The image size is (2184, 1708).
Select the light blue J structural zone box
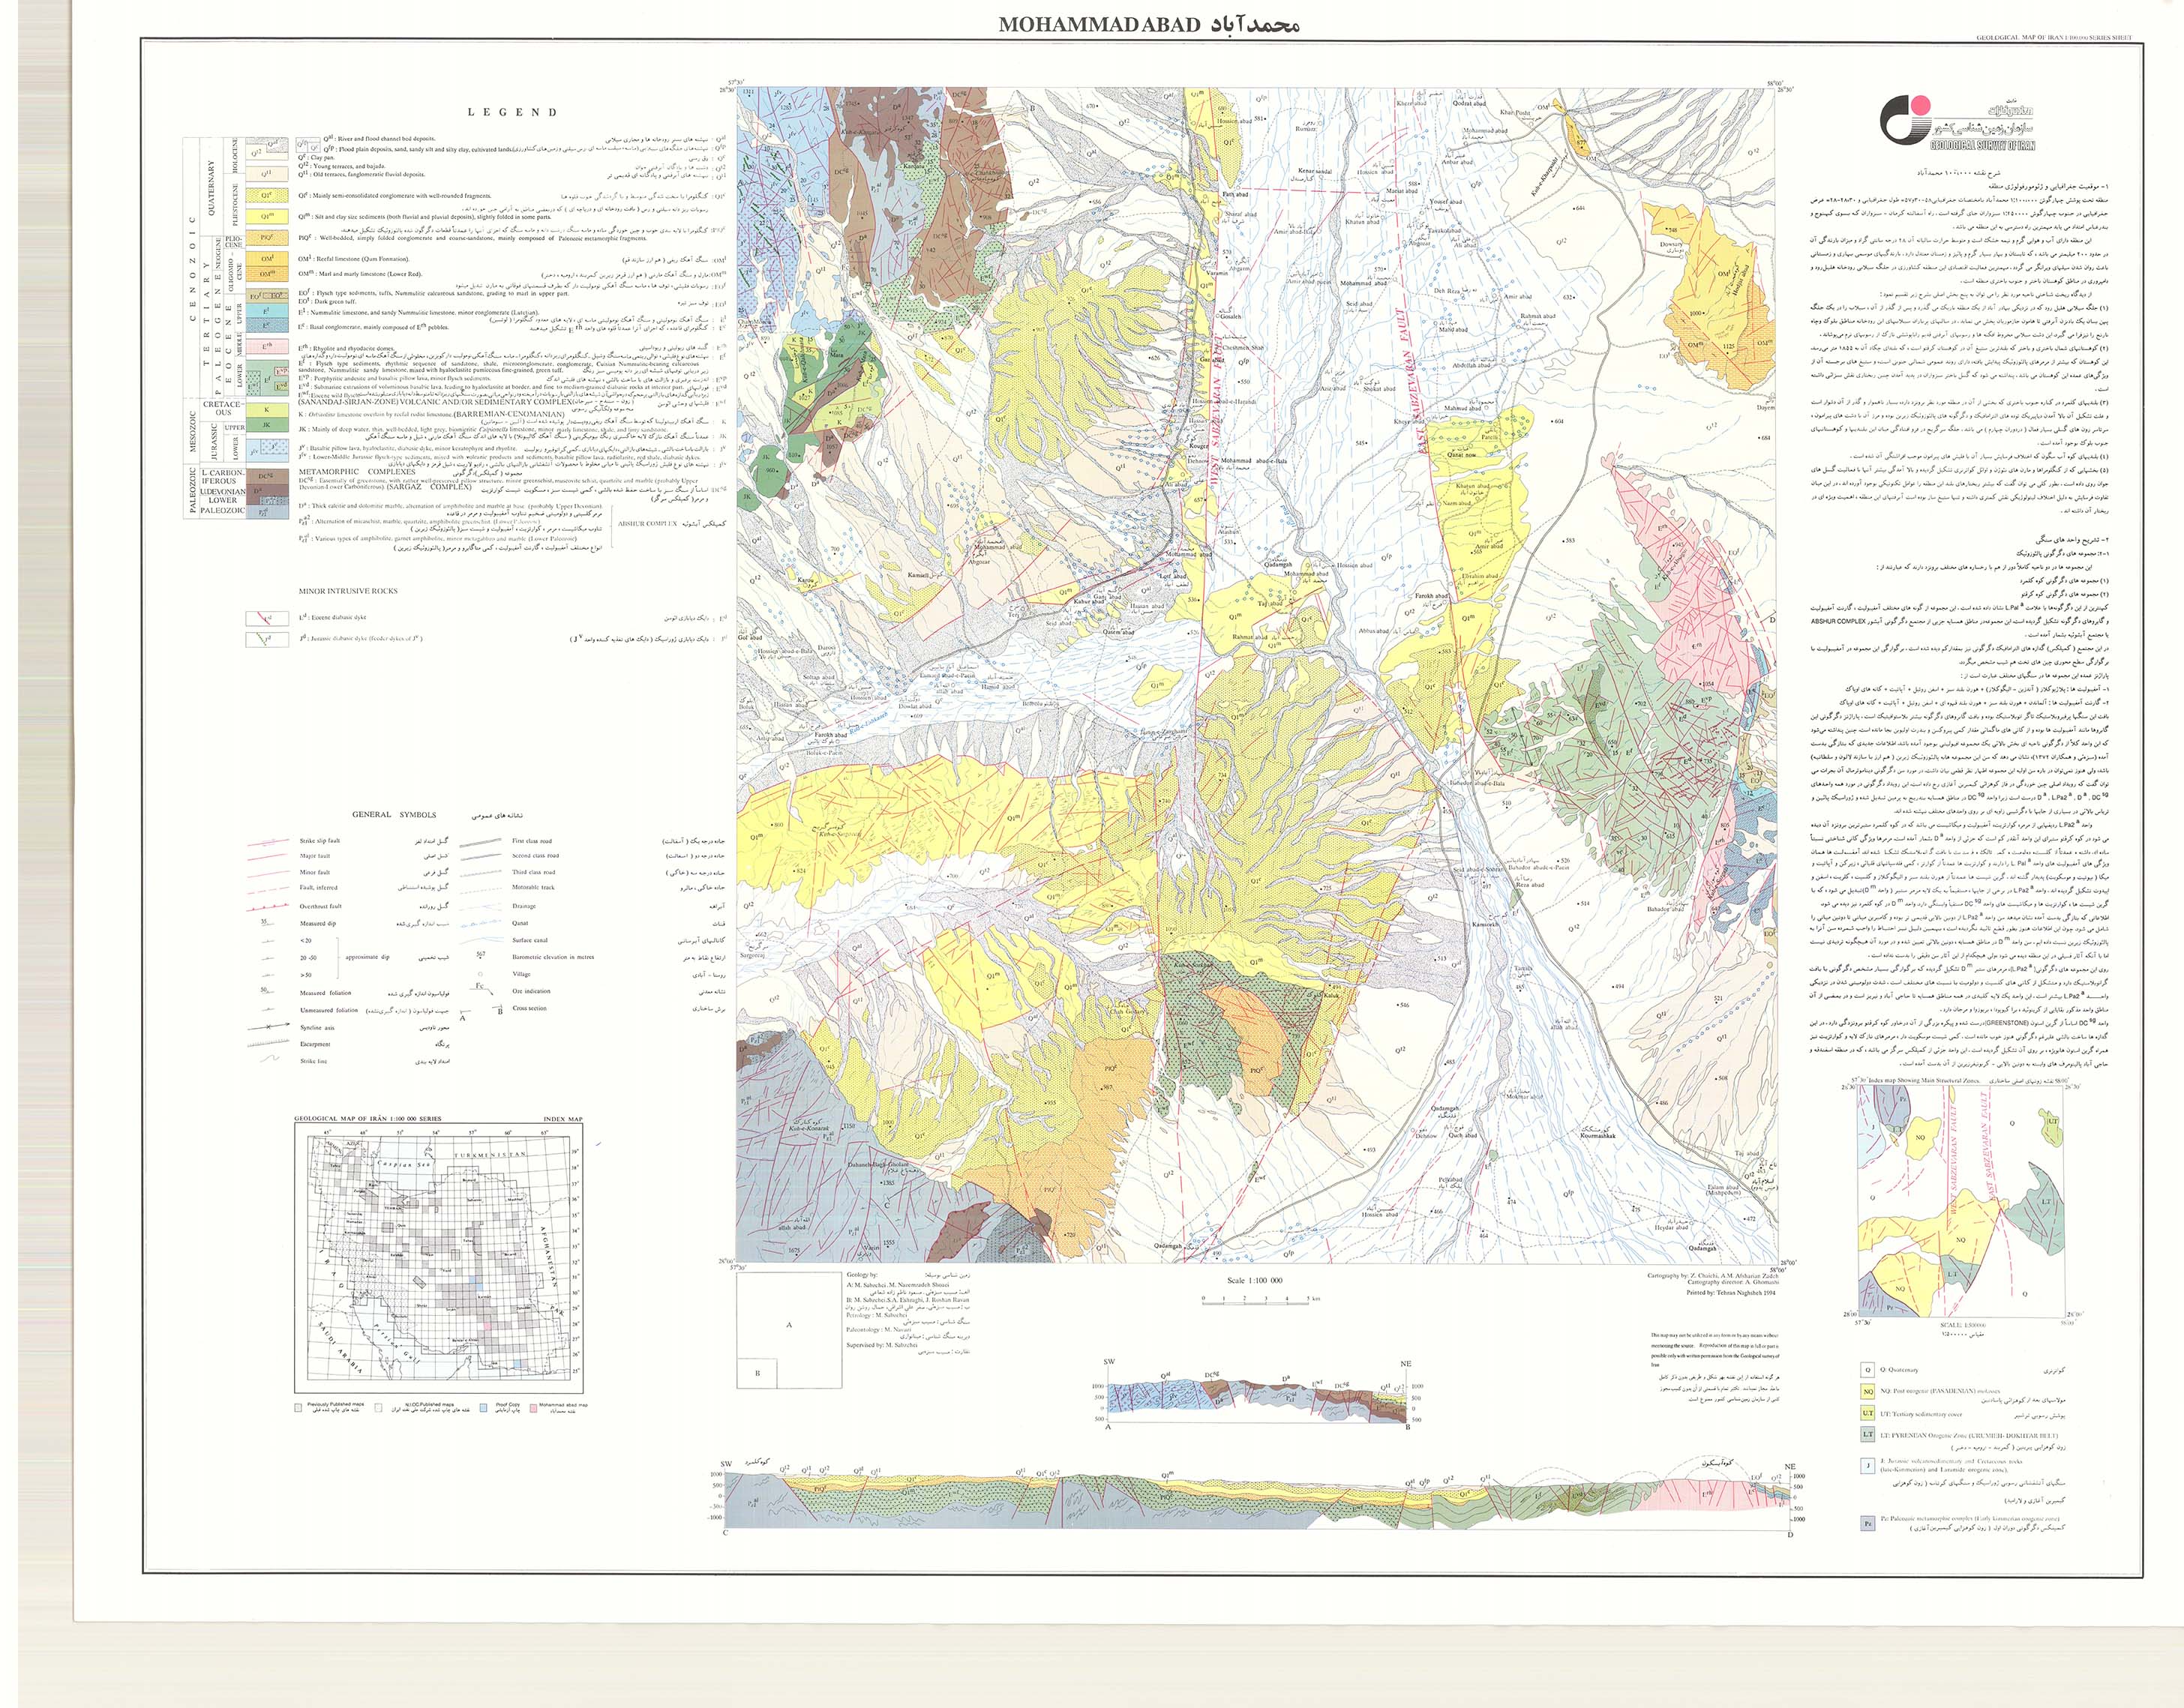pyautogui.click(x=1867, y=1465)
